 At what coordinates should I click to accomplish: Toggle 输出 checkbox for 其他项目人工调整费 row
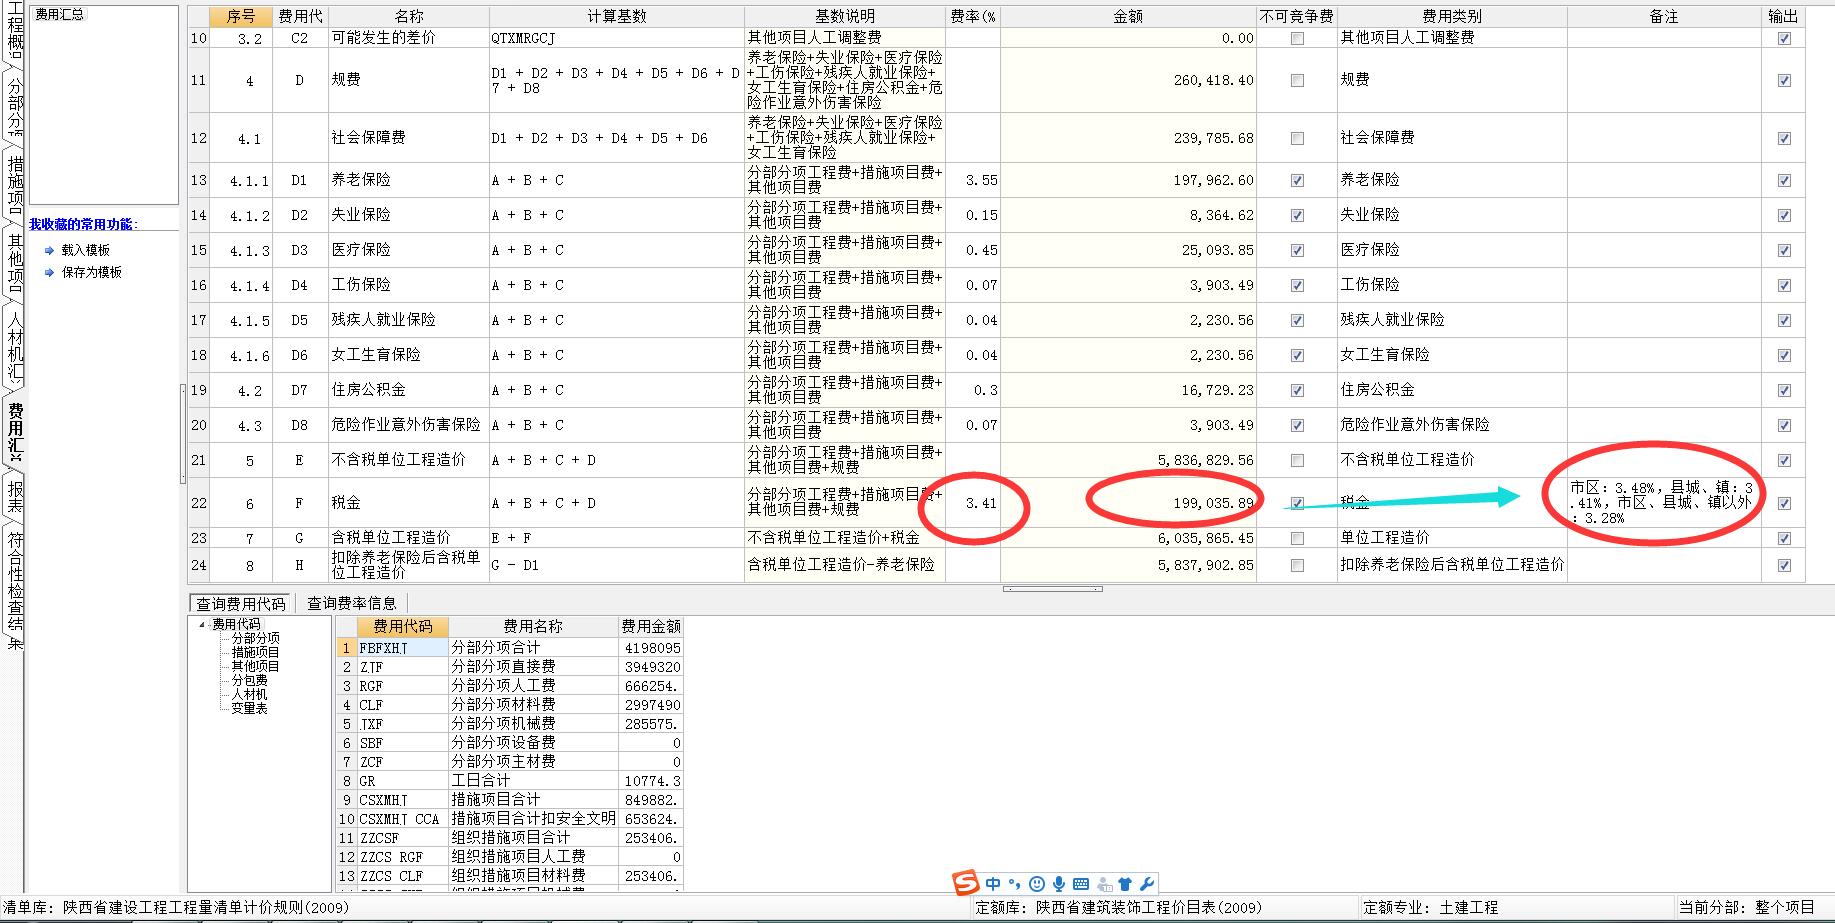[x=1784, y=39]
